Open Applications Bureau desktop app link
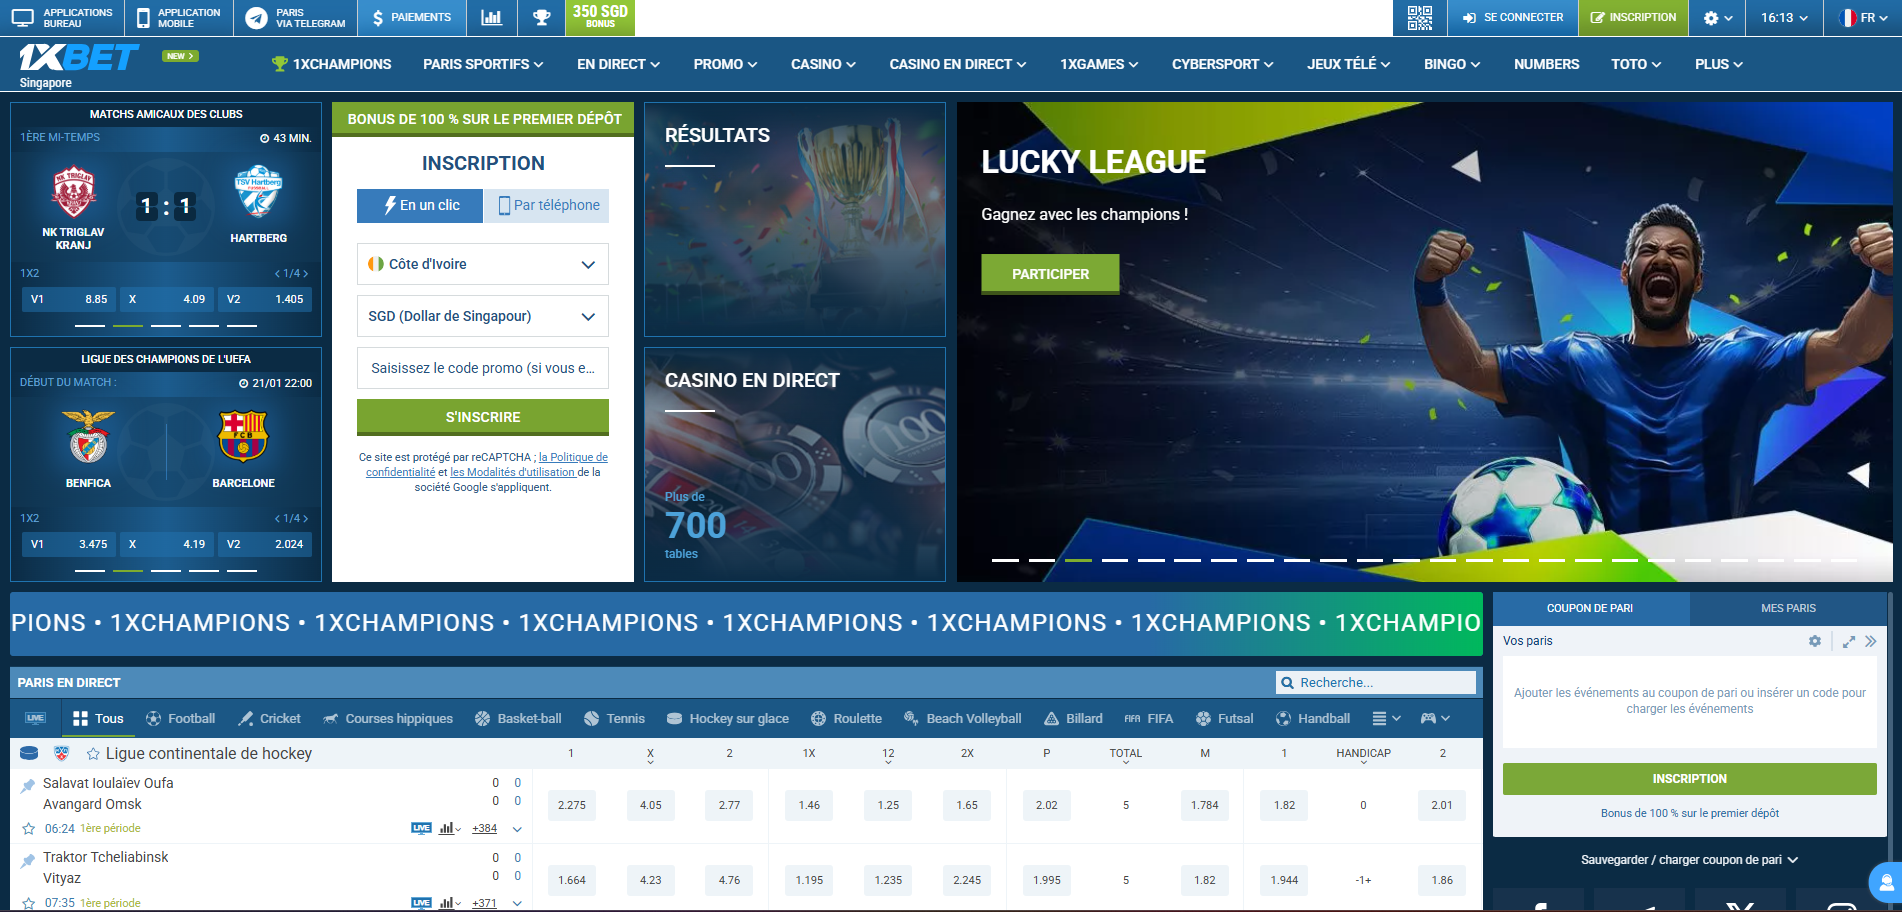 pos(62,18)
